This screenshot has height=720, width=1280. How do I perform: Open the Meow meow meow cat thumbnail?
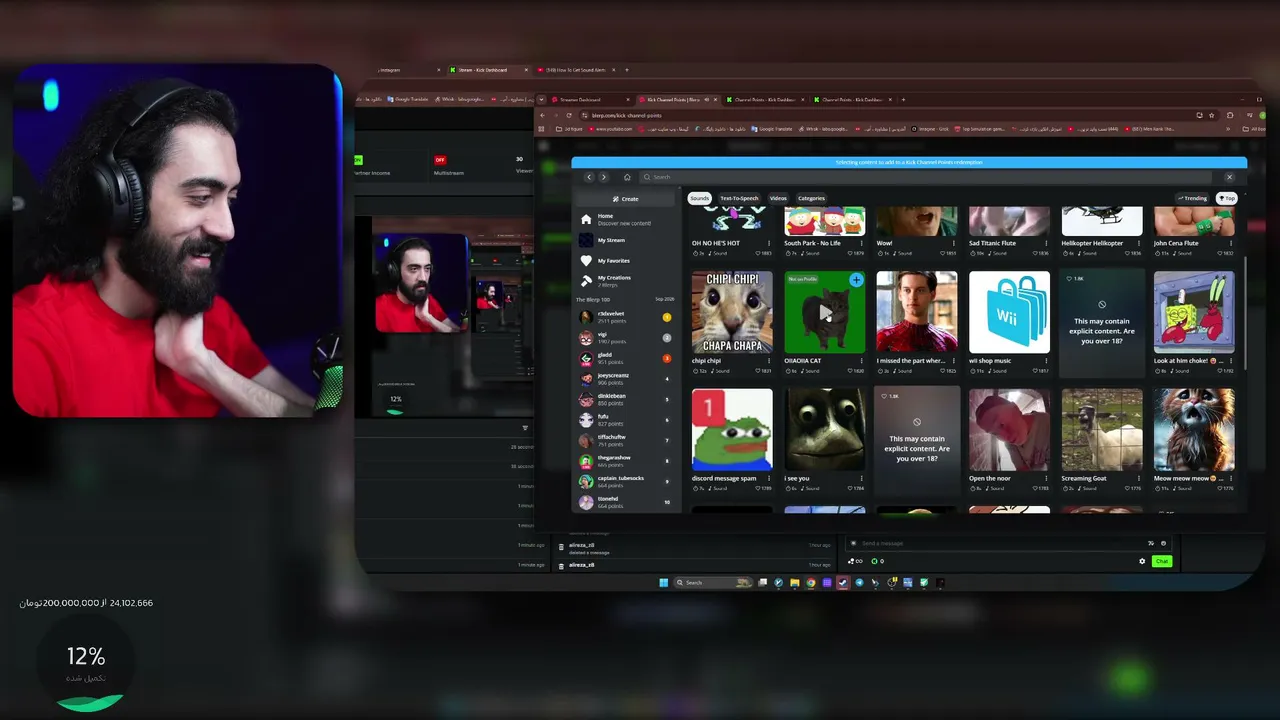[x=1194, y=430]
